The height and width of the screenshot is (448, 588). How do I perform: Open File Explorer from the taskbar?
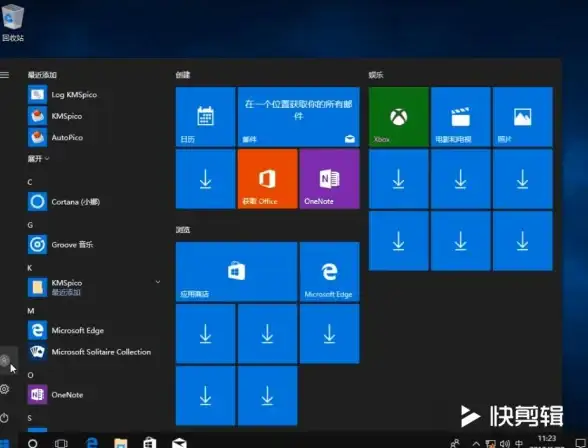(x=120, y=443)
